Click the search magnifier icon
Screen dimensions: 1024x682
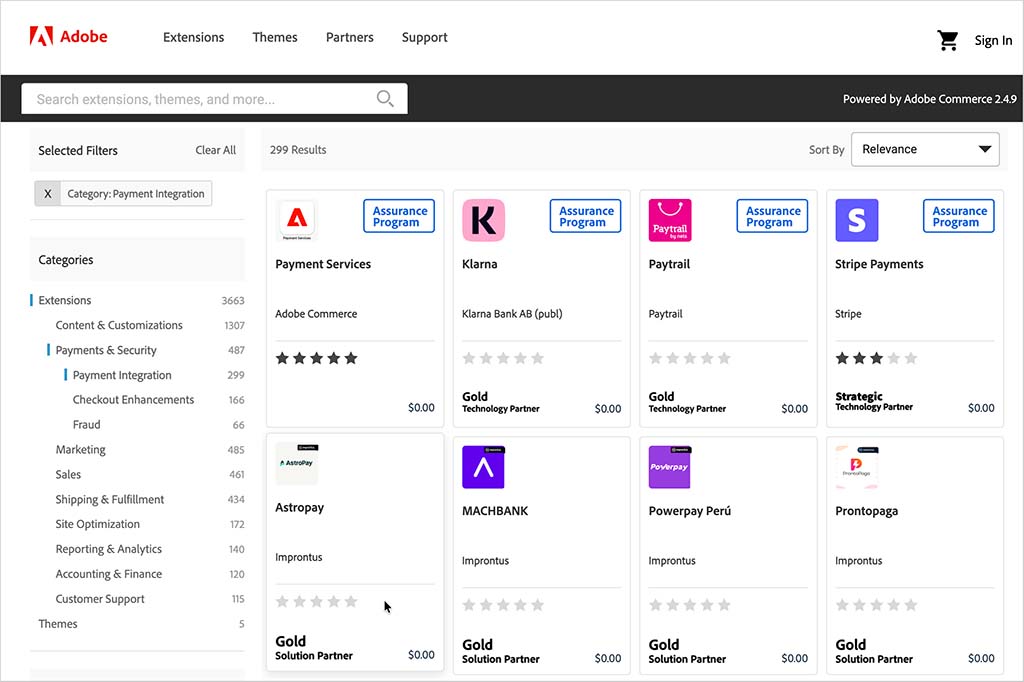(x=385, y=99)
